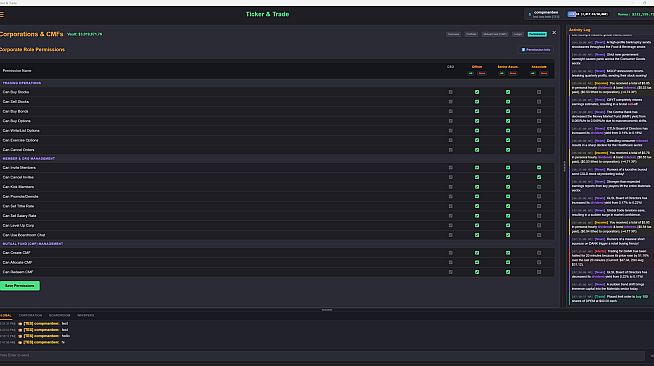The image size is (654, 366).
Task: Click the Activity Log heading
Action: point(579,30)
